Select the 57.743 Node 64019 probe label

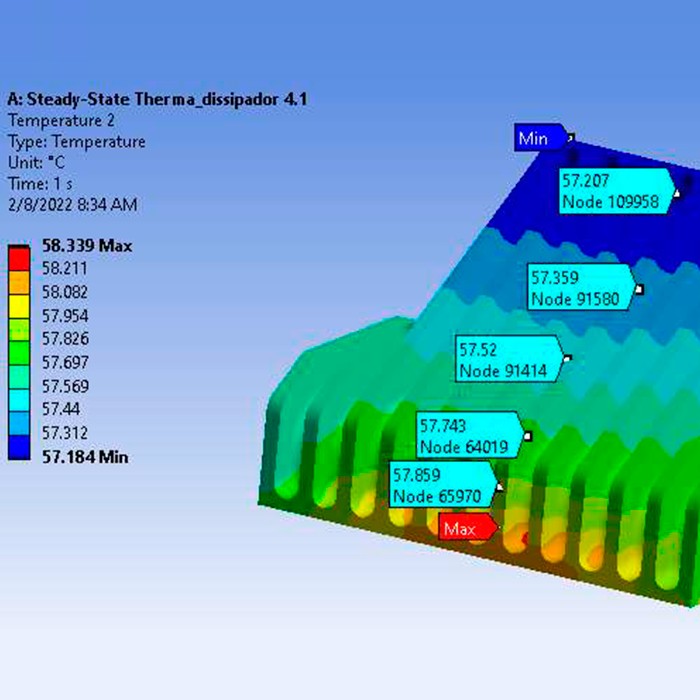coord(468,435)
